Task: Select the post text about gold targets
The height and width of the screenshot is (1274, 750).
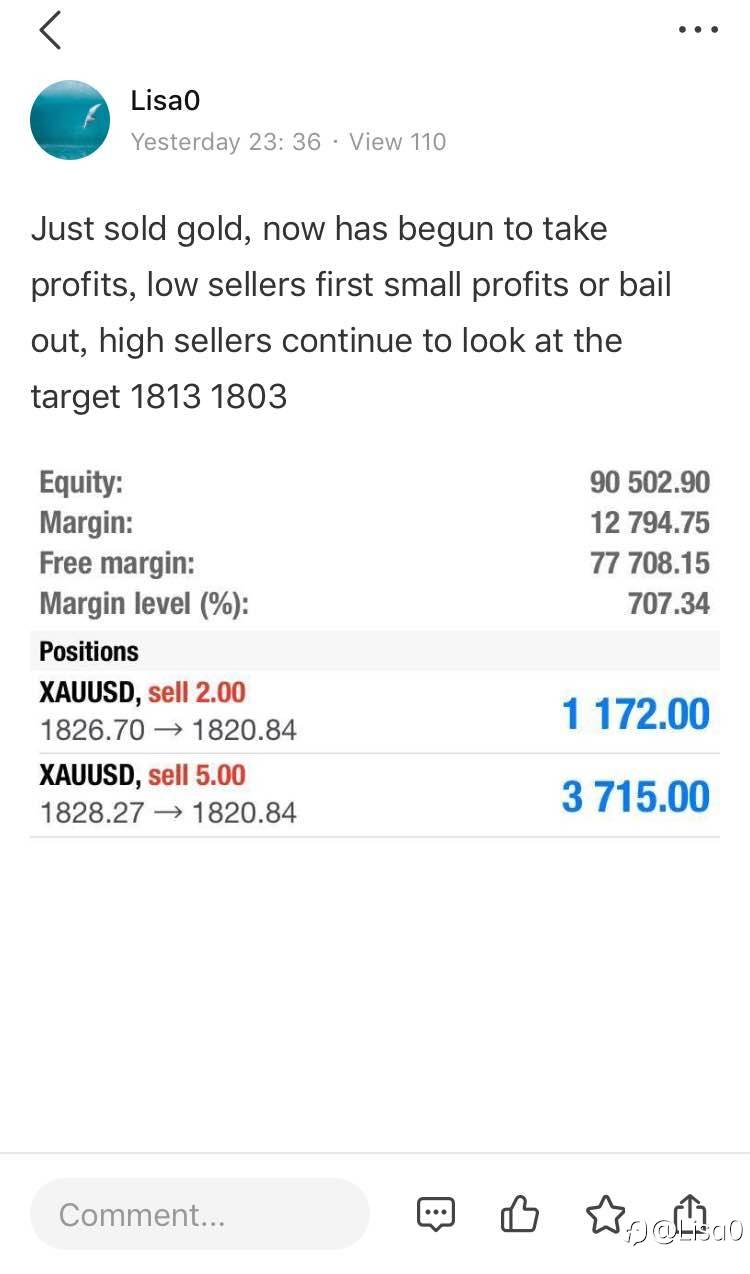Action: (350, 312)
